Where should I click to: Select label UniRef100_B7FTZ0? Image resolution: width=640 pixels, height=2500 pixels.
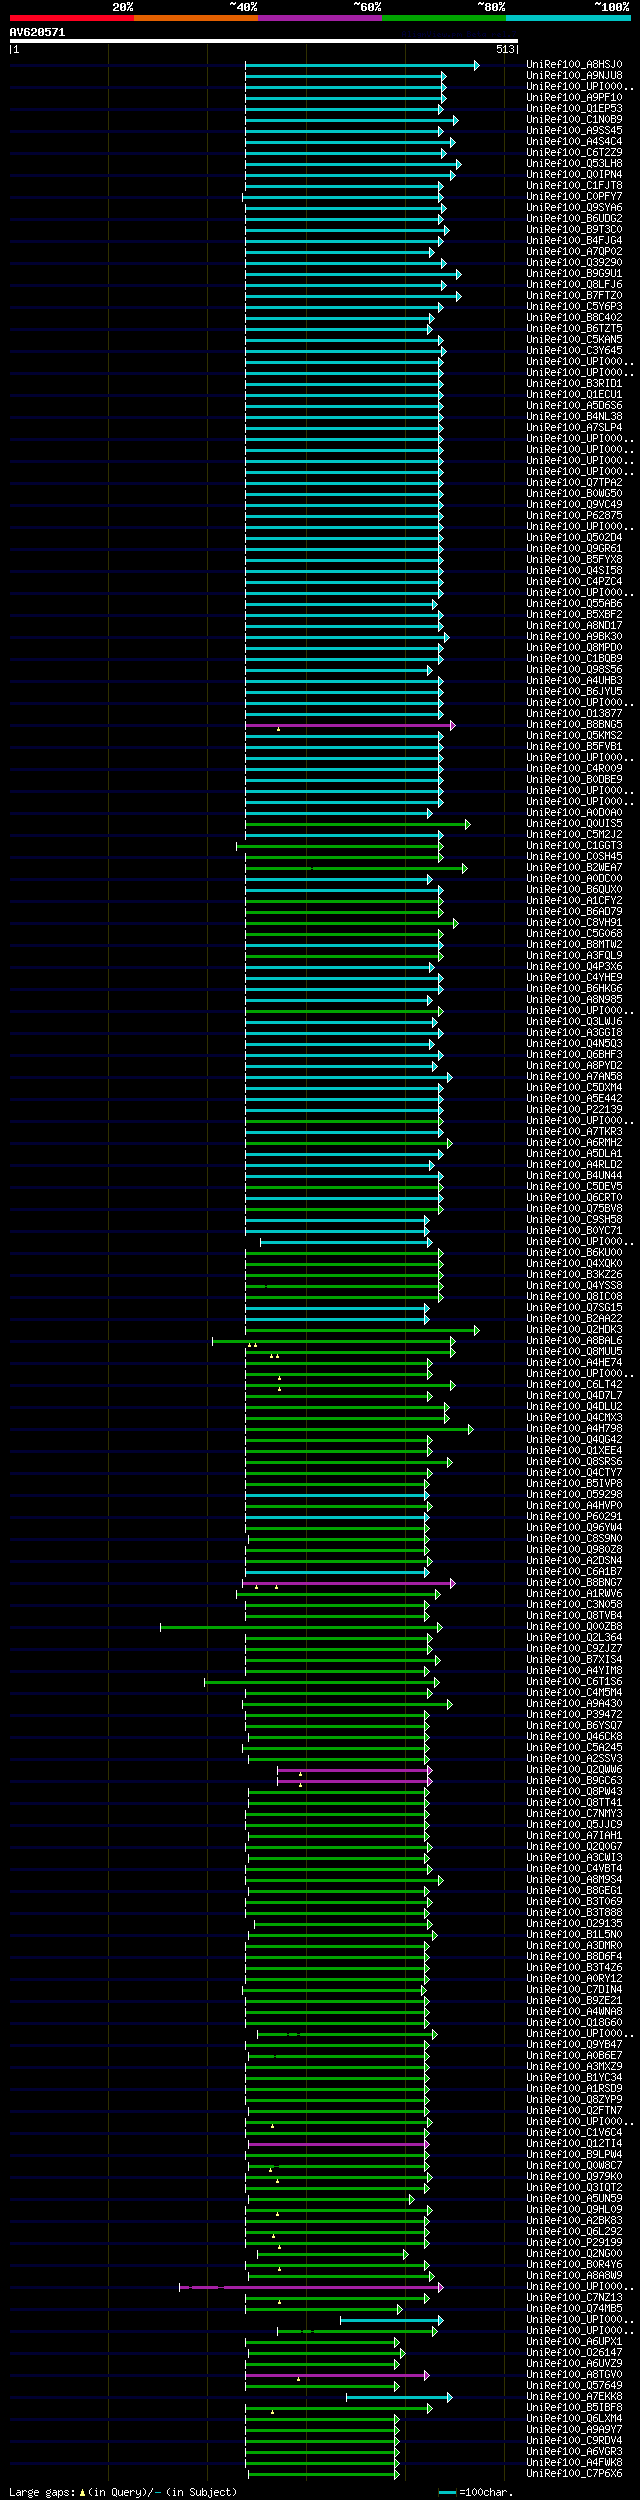(x=574, y=296)
